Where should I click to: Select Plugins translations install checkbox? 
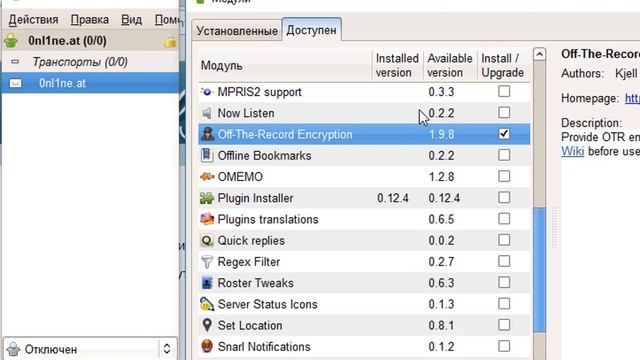[504, 218]
